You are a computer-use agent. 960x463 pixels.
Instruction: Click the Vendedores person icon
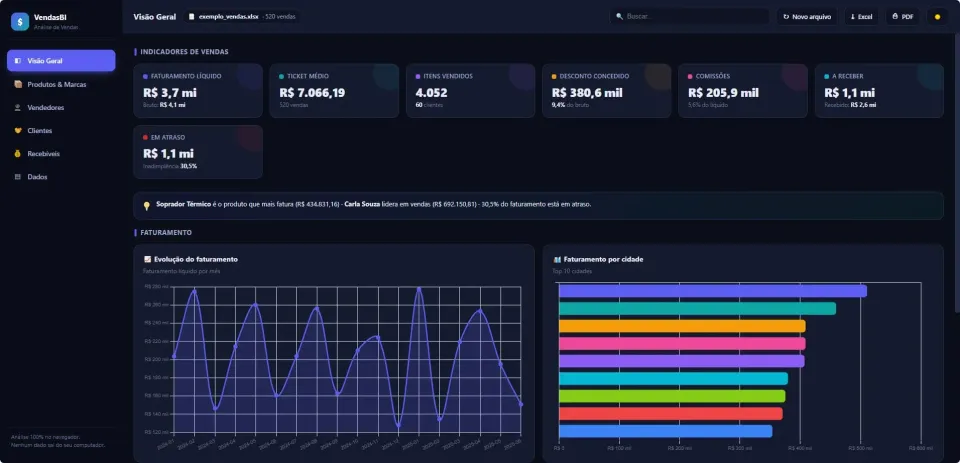(18, 108)
